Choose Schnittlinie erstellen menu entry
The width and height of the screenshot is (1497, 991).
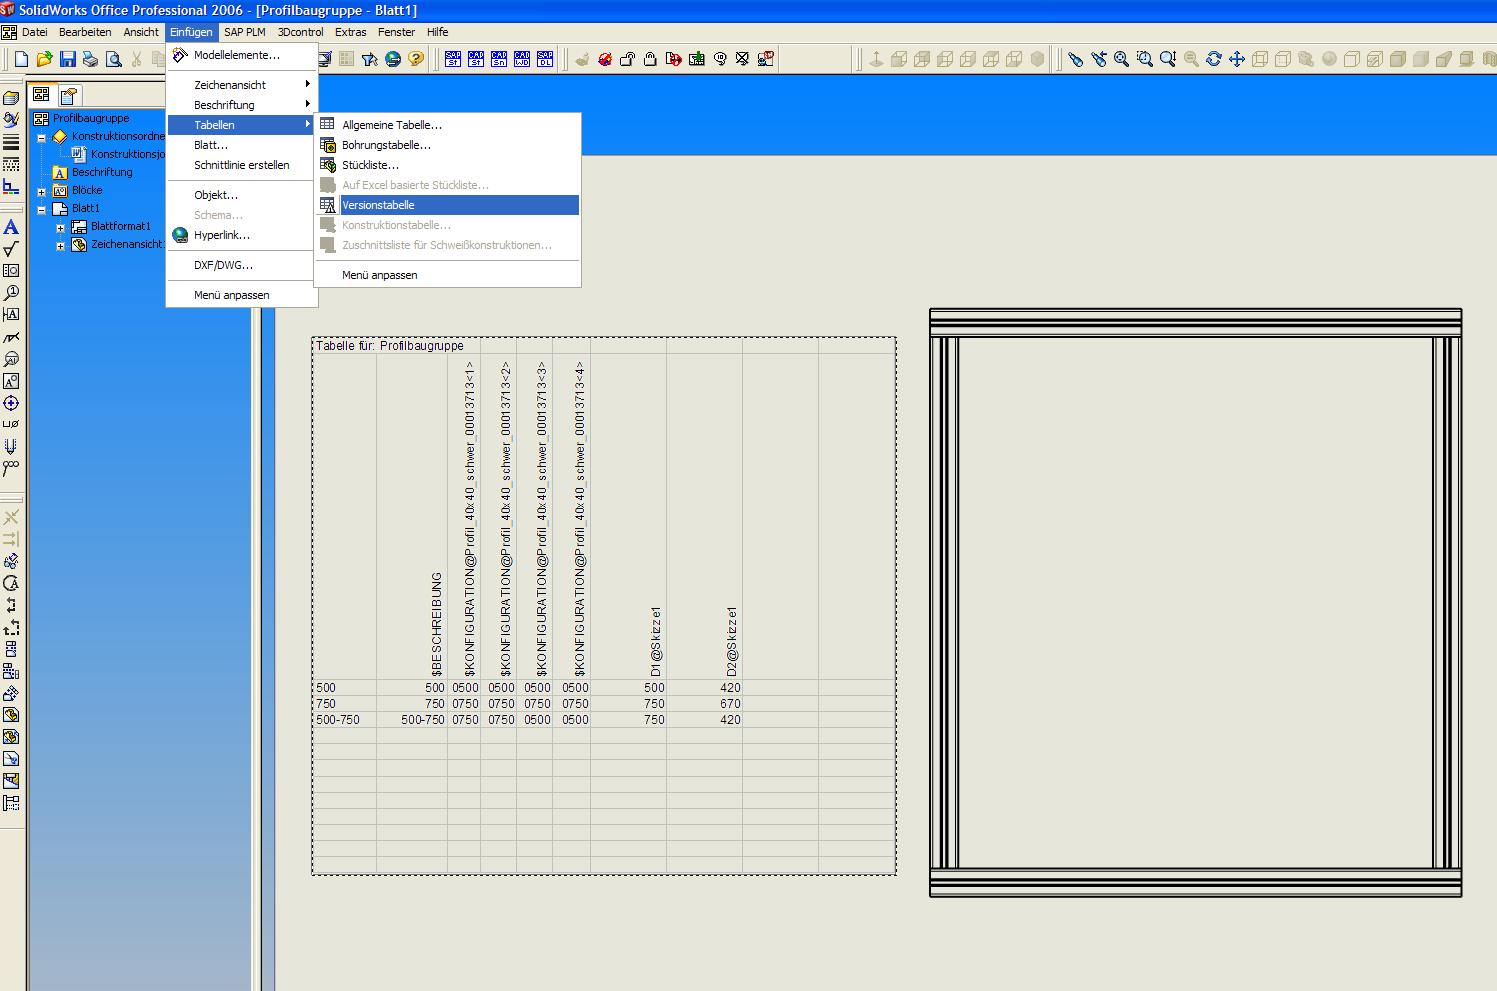click(242, 165)
